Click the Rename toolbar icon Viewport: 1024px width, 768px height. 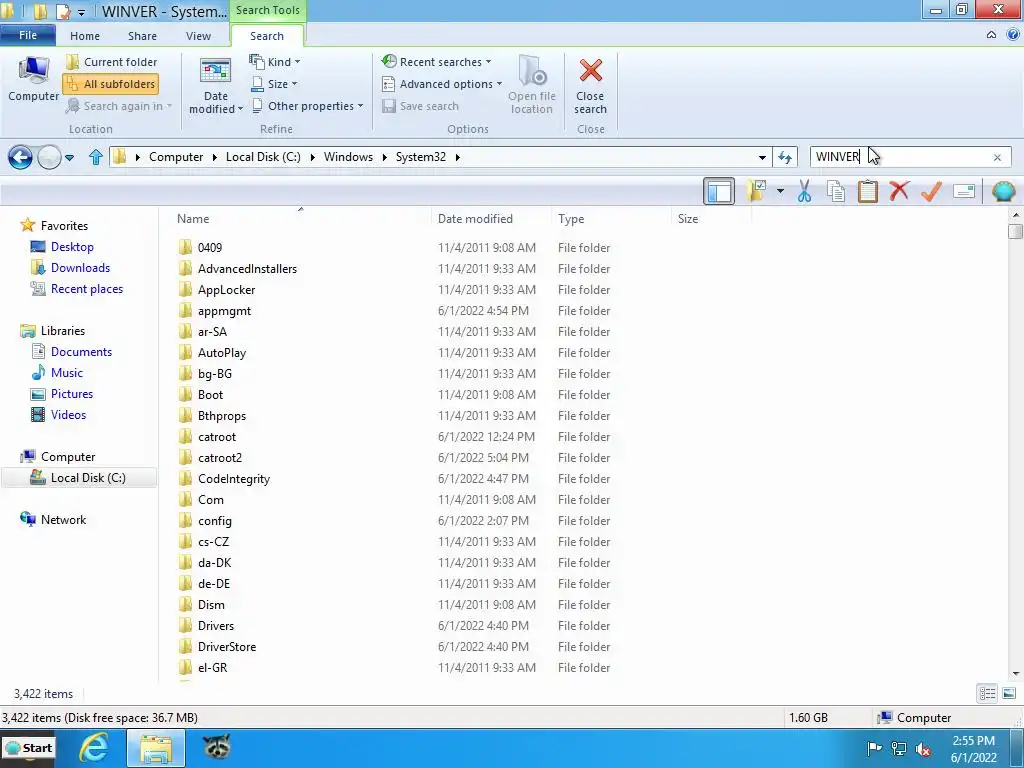click(x=964, y=191)
